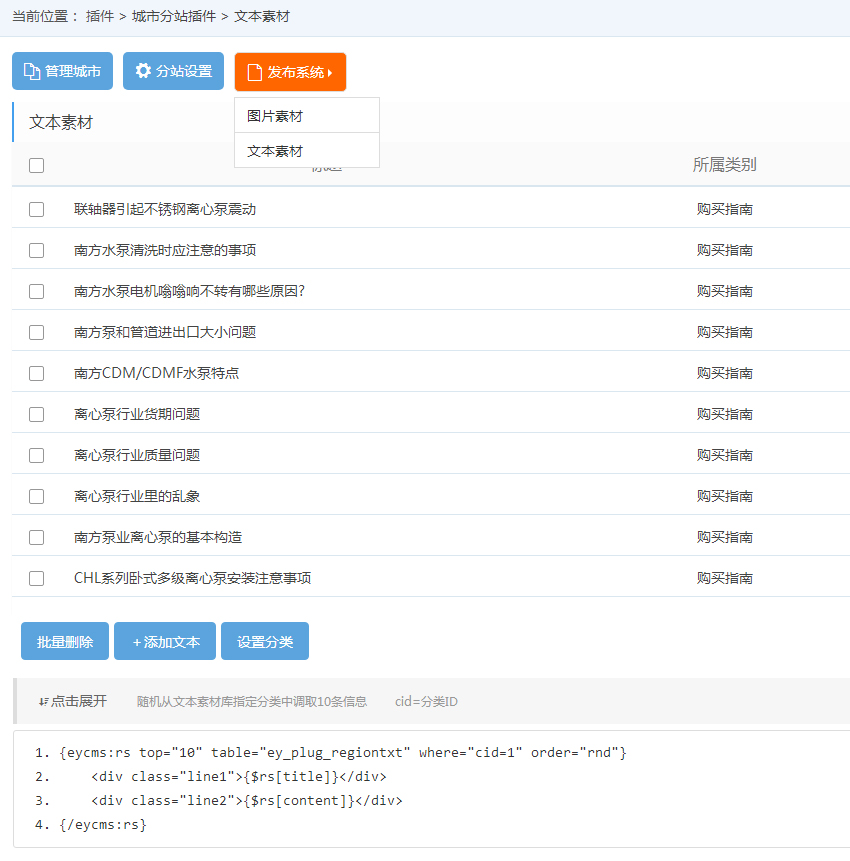Expand the 发布系统 dropdown caret
The height and width of the screenshot is (861, 850).
click(x=330, y=73)
